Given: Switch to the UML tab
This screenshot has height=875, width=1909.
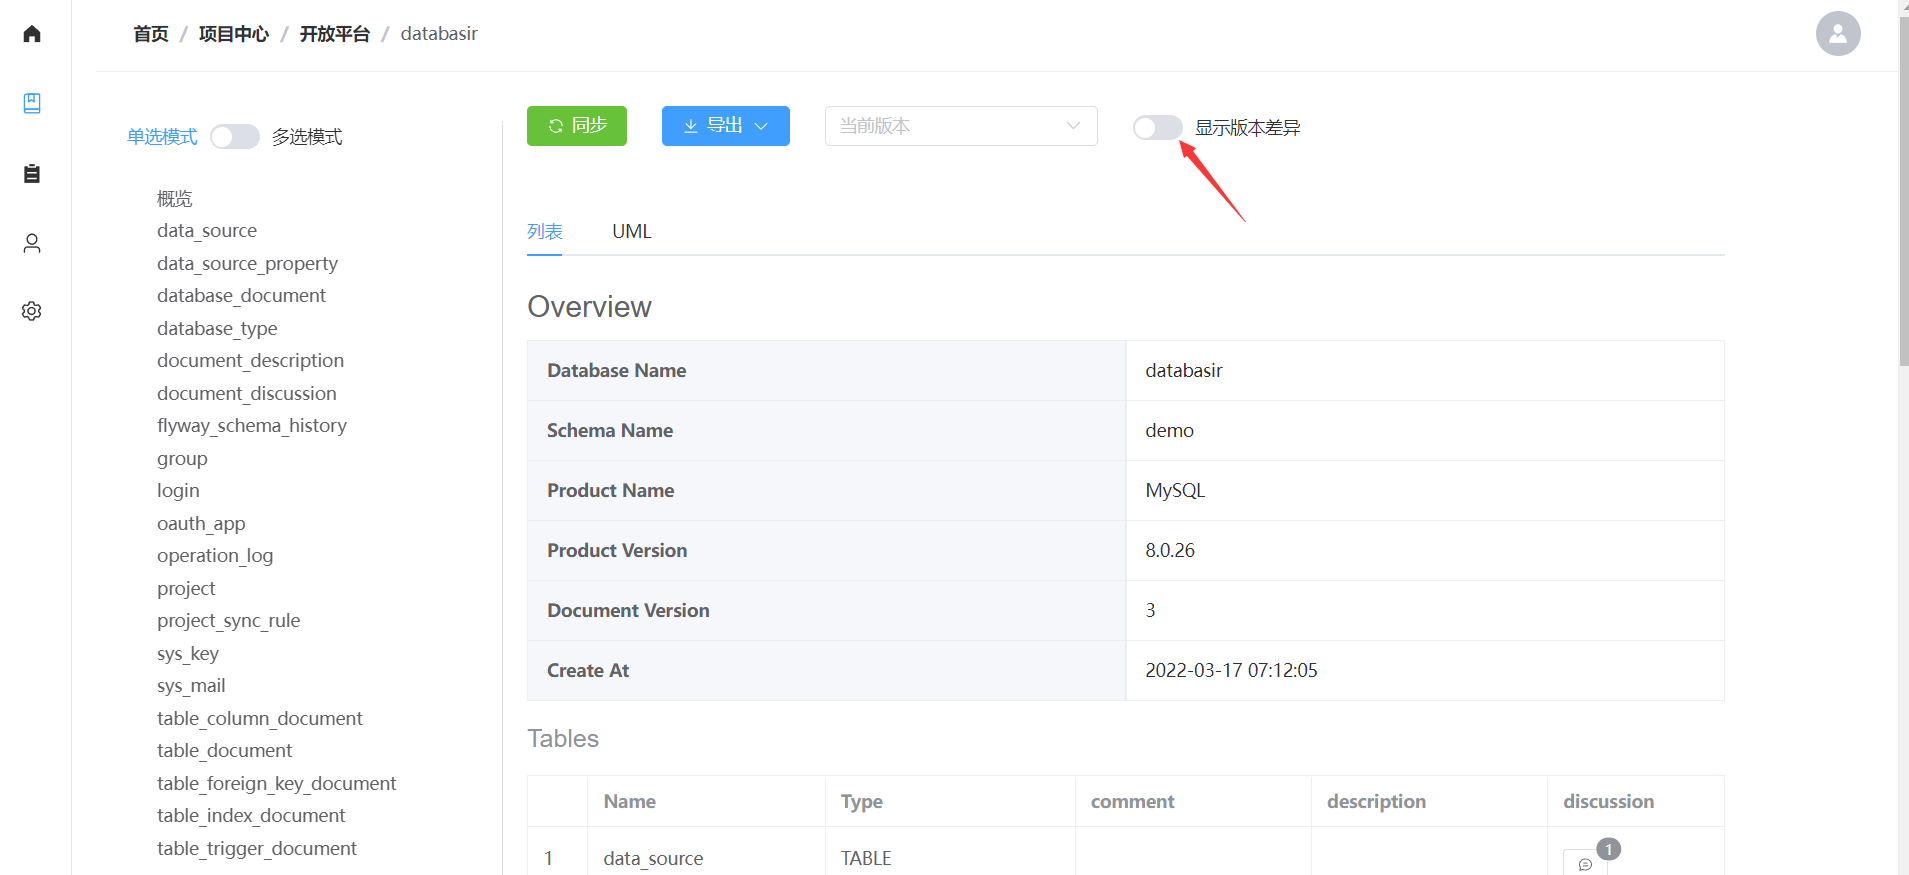Looking at the screenshot, I should coord(631,231).
